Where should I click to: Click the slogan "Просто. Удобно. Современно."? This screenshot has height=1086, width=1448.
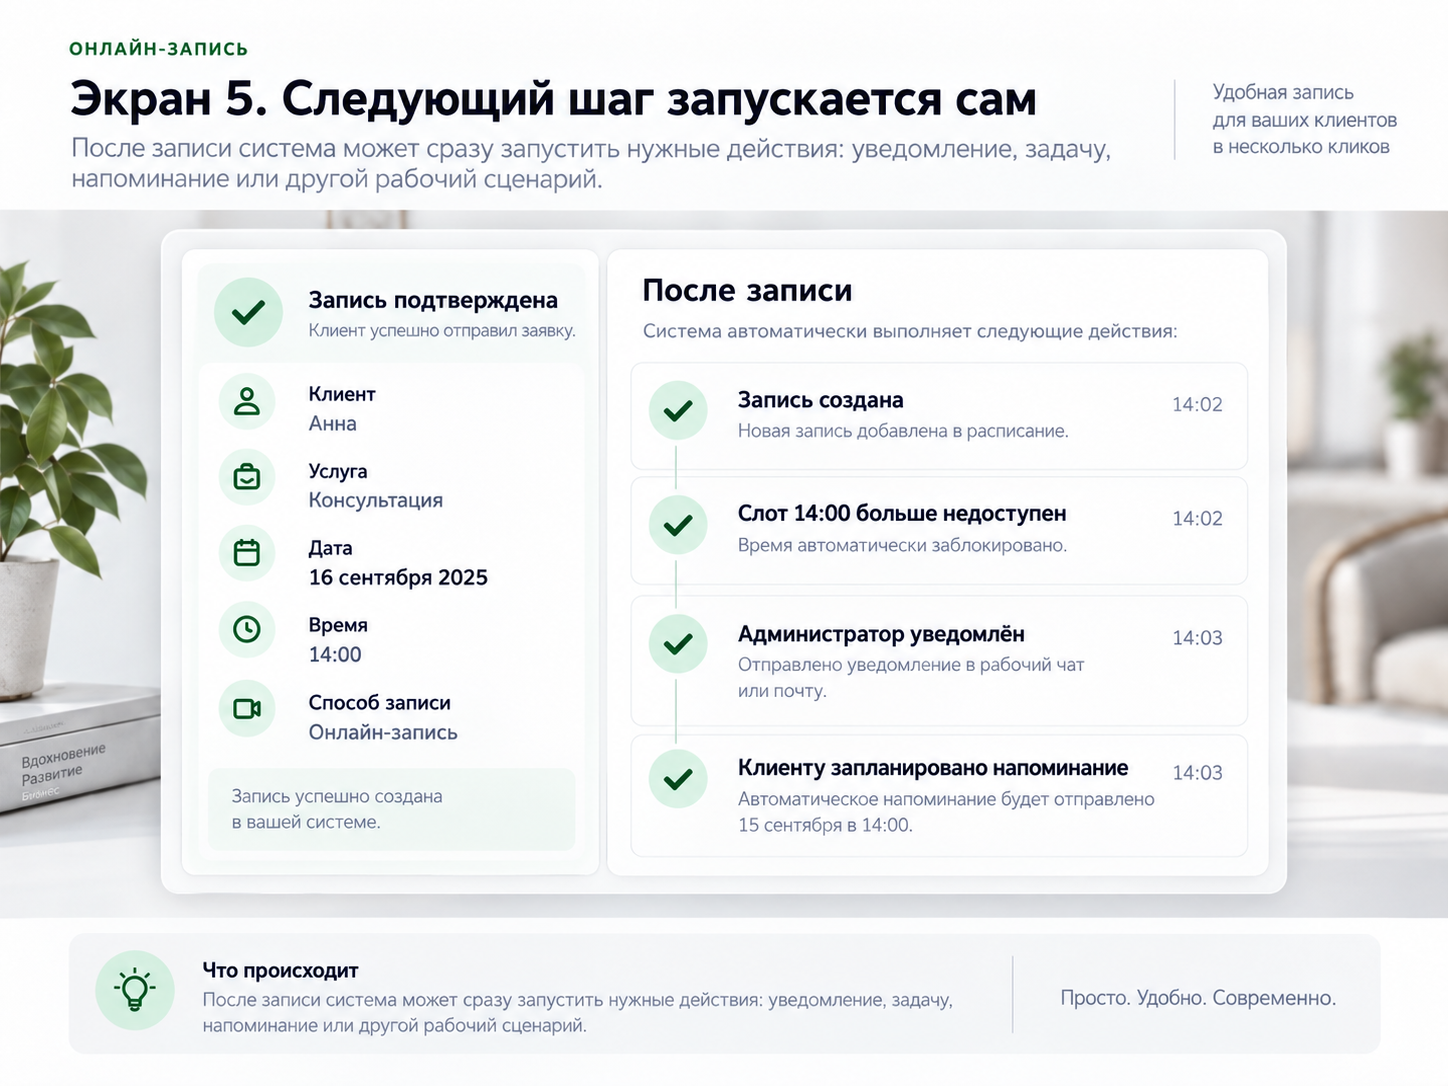1198,998
